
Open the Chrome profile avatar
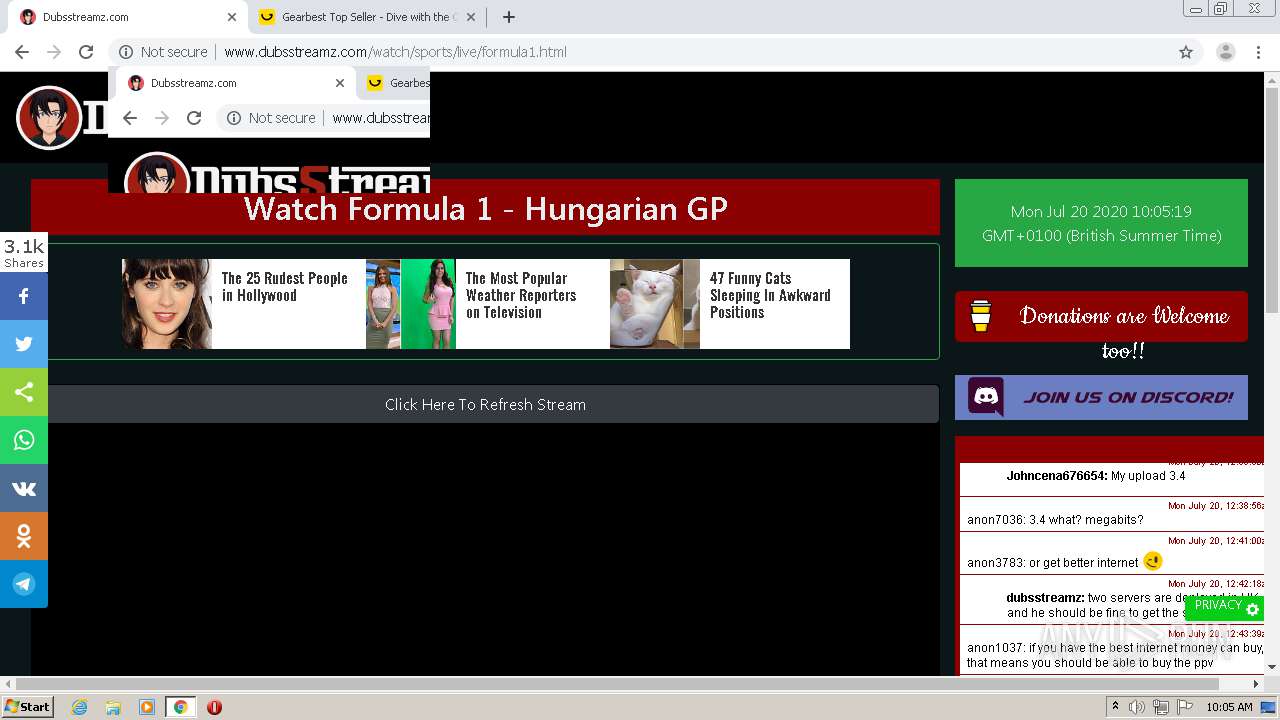[x=1226, y=52]
